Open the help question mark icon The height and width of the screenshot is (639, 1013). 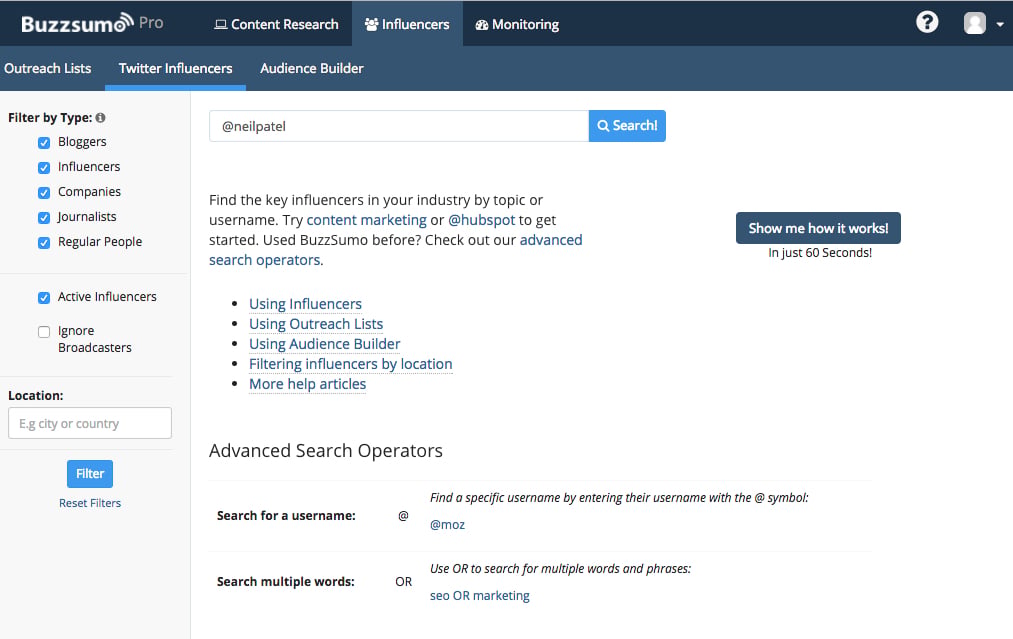927,23
